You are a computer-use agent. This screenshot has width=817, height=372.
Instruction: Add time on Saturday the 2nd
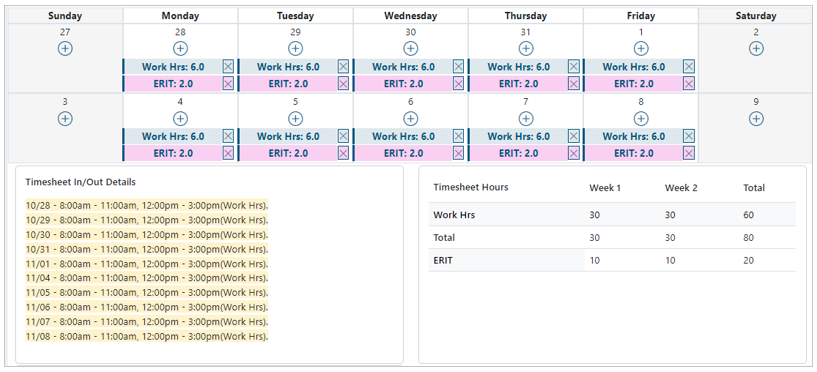pos(756,48)
